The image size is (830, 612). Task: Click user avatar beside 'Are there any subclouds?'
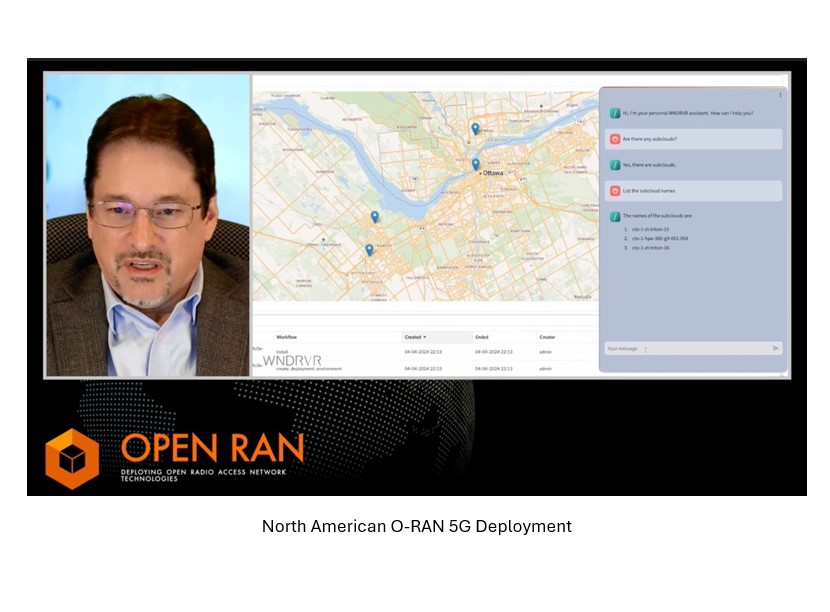coord(615,139)
